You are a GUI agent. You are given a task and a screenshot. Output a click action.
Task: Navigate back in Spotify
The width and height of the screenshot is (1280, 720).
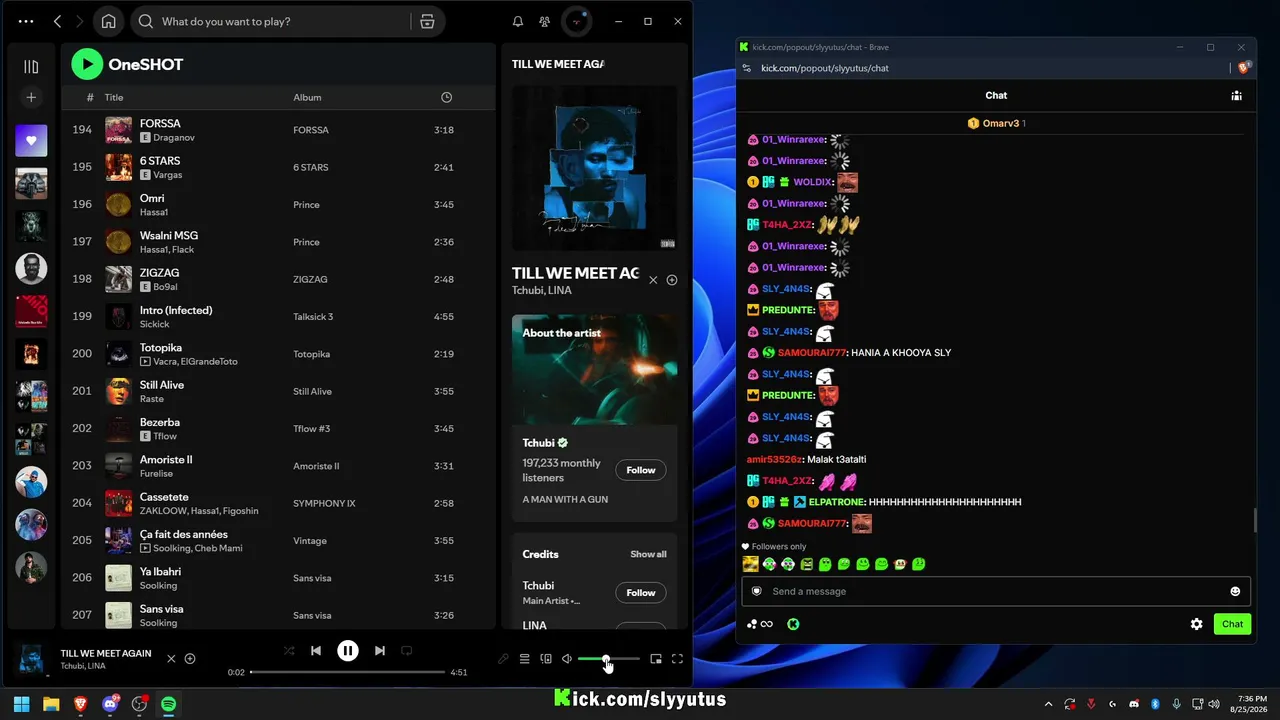pos(57,21)
